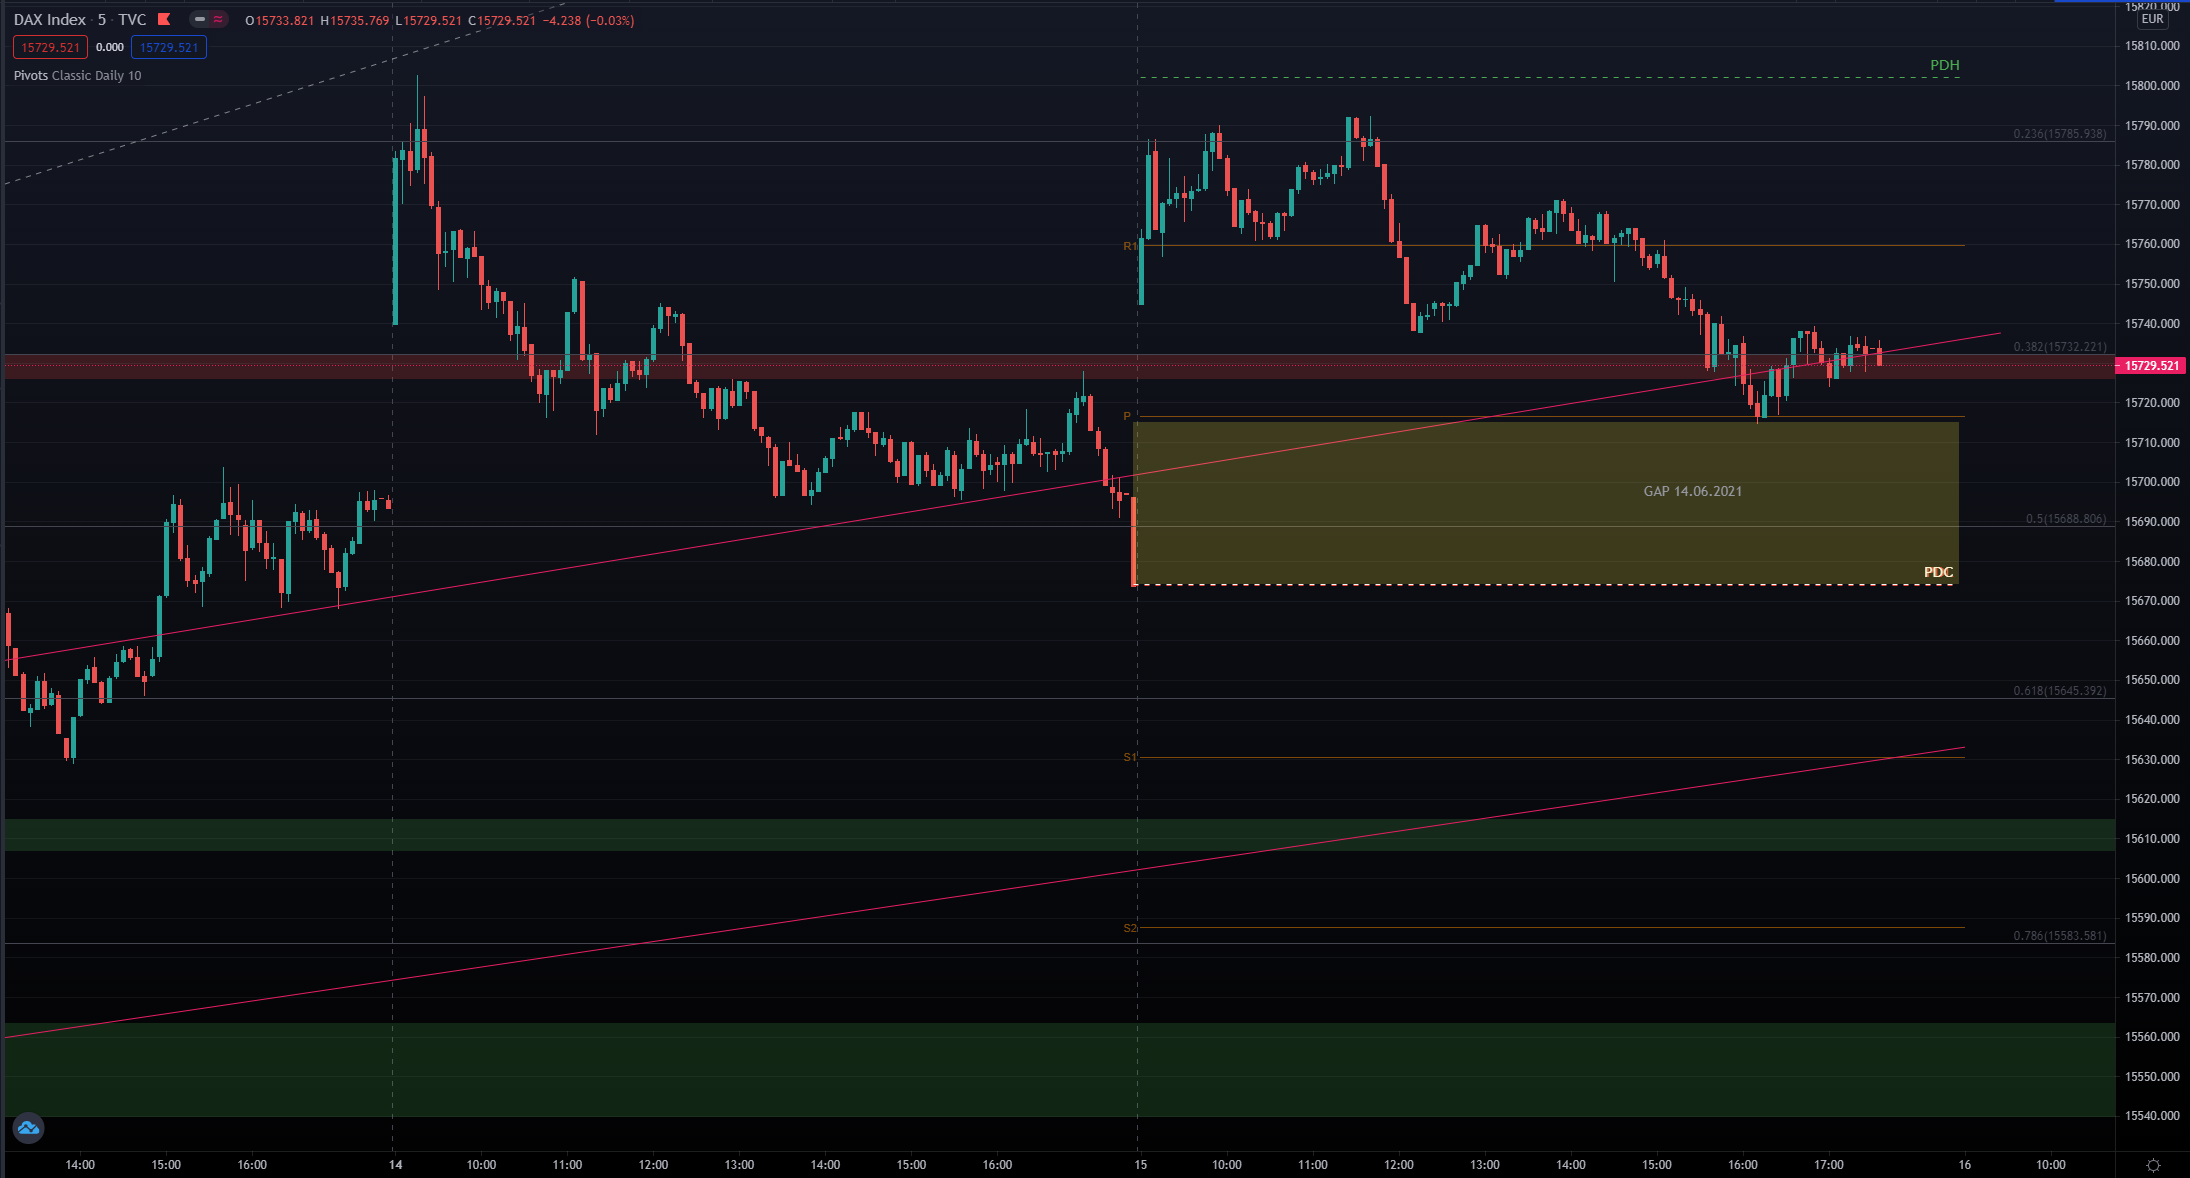This screenshot has height=1178, width=2190.
Task: Click the DAX Index symbol title
Action: click(50, 19)
